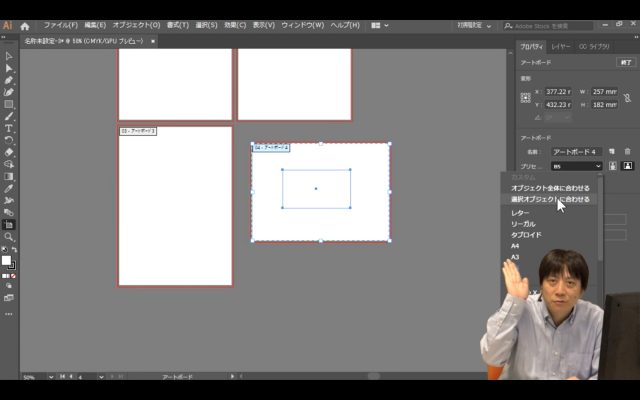Expand the status bar arrow menu

[232, 376]
